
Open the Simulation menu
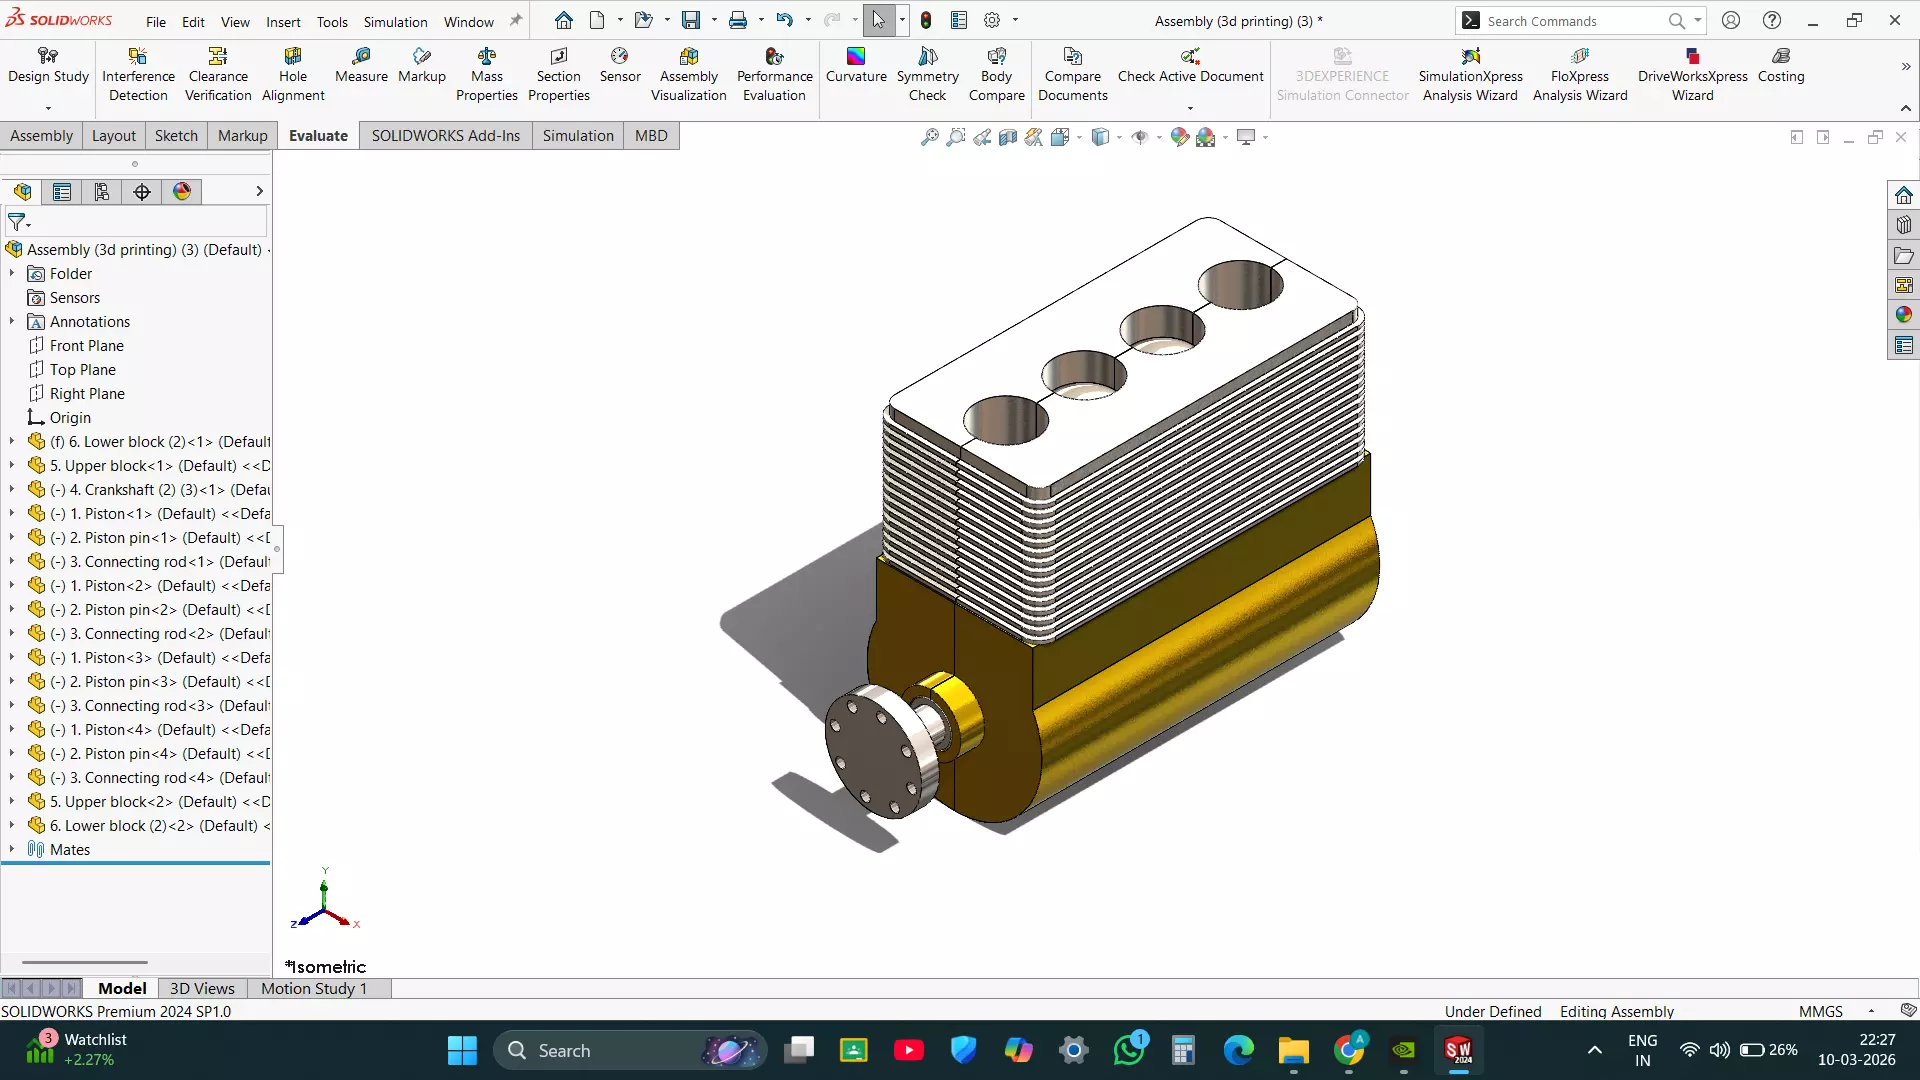pos(395,22)
